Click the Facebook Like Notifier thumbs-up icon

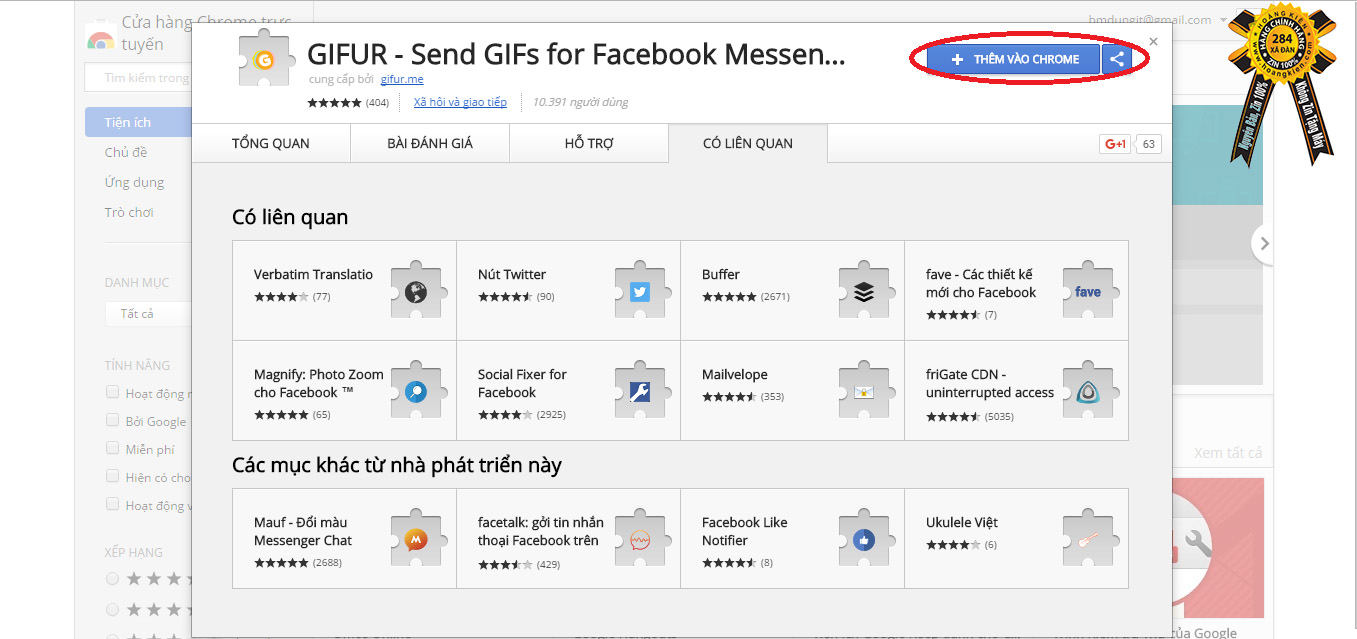(x=864, y=540)
